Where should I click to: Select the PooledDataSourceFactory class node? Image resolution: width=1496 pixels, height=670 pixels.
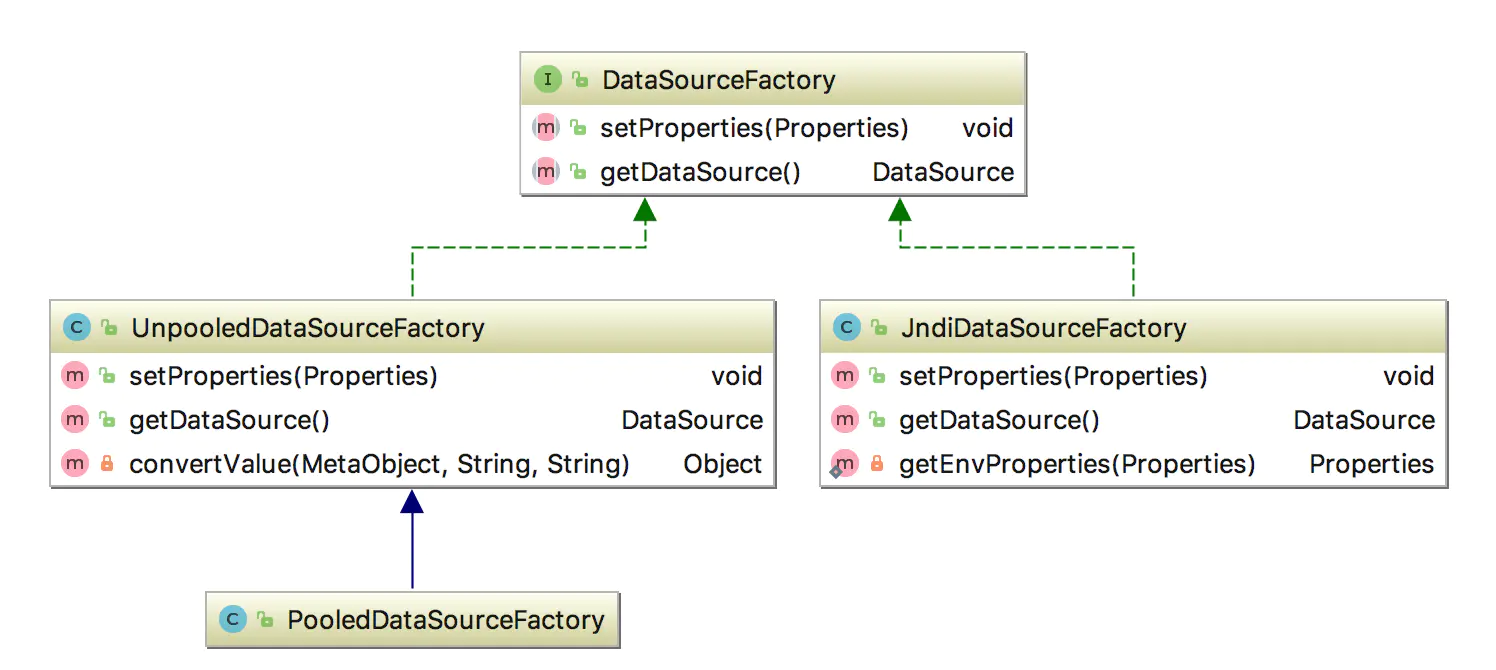click(446, 620)
